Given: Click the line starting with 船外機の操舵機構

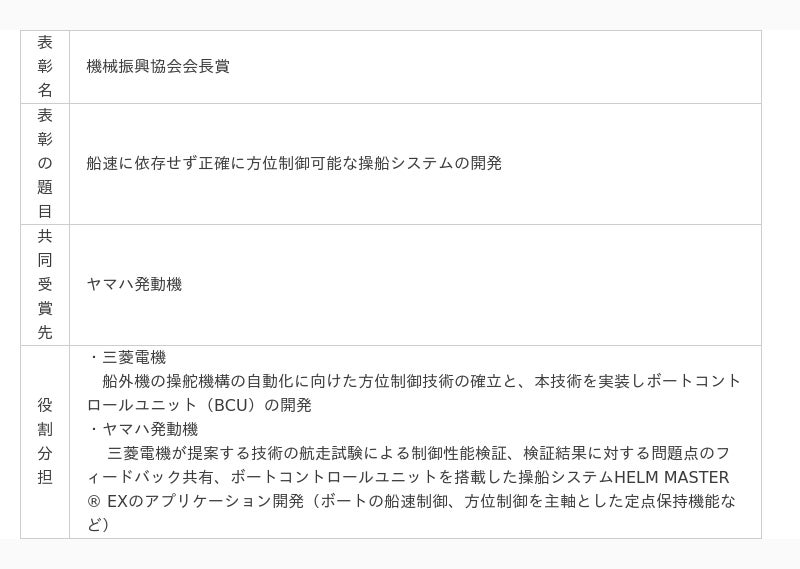Looking at the screenshot, I should click(300, 381).
